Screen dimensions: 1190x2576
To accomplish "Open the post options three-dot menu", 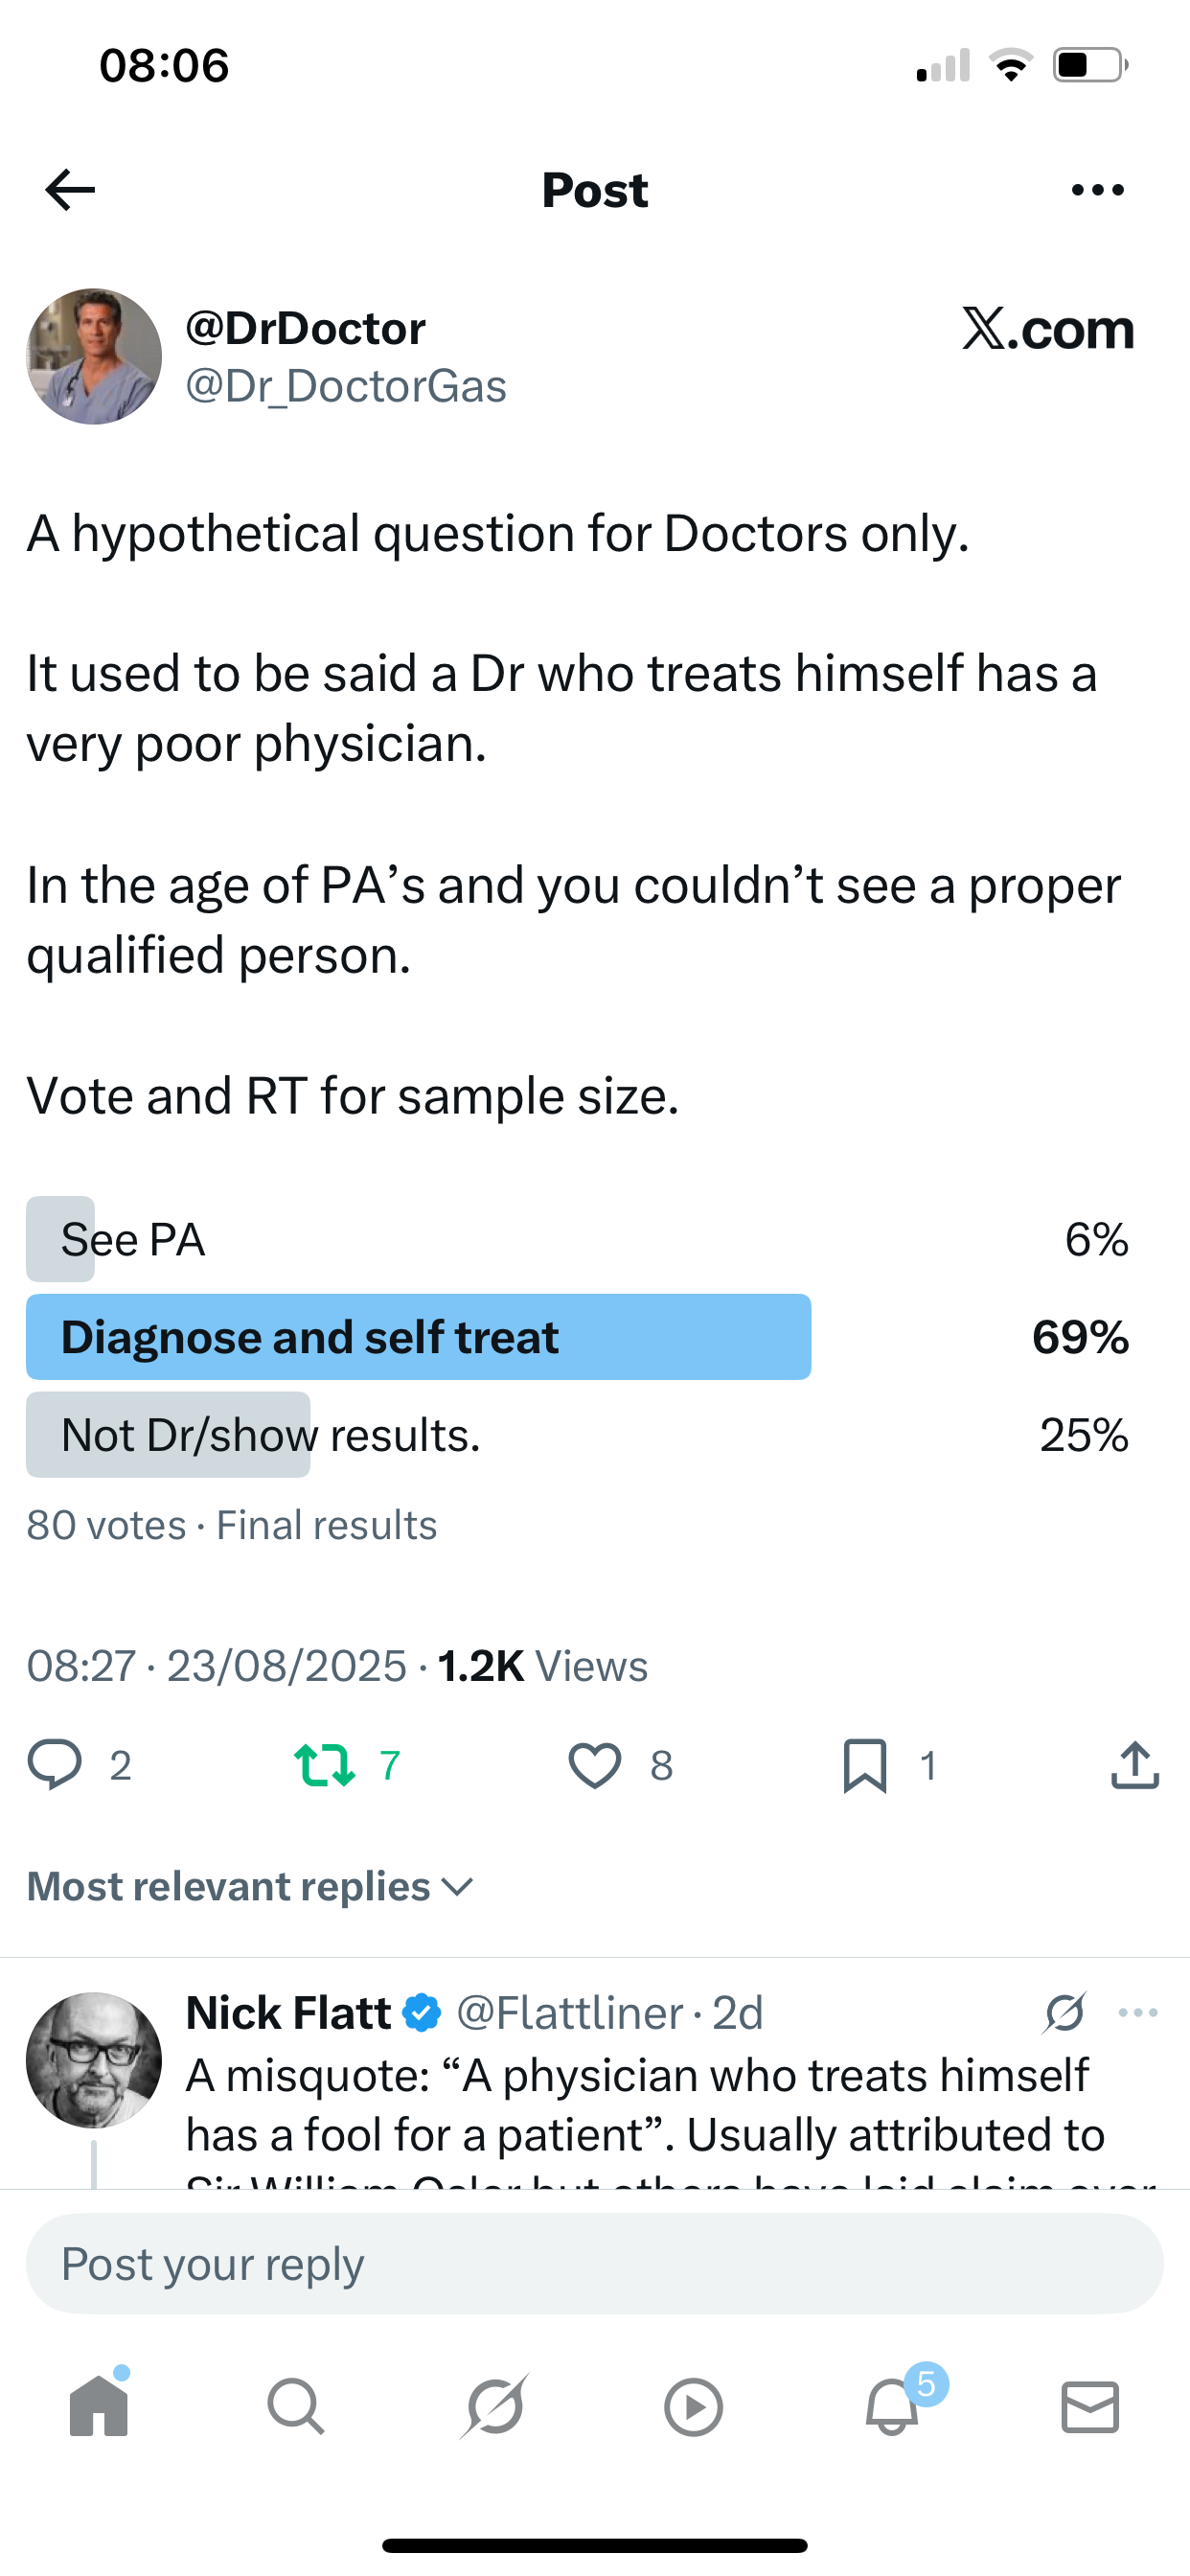I will [1097, 190].
